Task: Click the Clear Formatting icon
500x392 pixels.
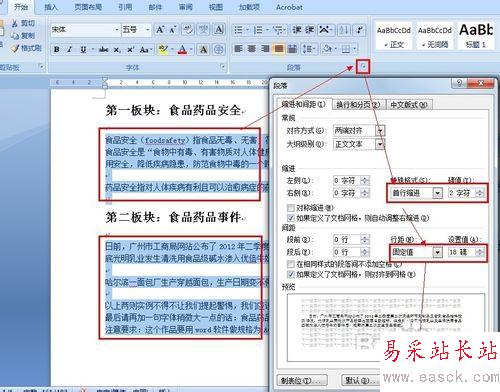Action: pyautogui.click(x=188, y=30)
